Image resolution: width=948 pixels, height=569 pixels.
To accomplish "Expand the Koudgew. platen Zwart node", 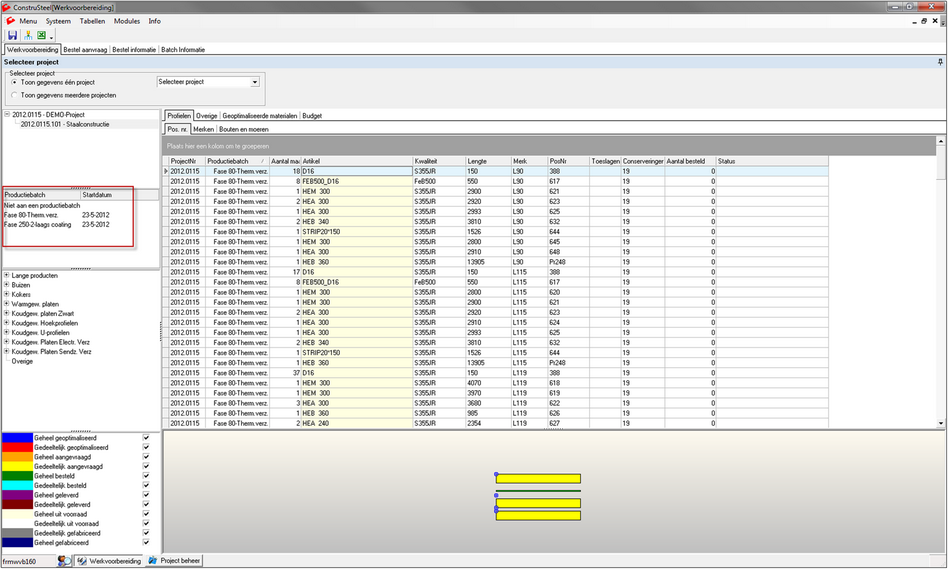I will click(7, 313).
